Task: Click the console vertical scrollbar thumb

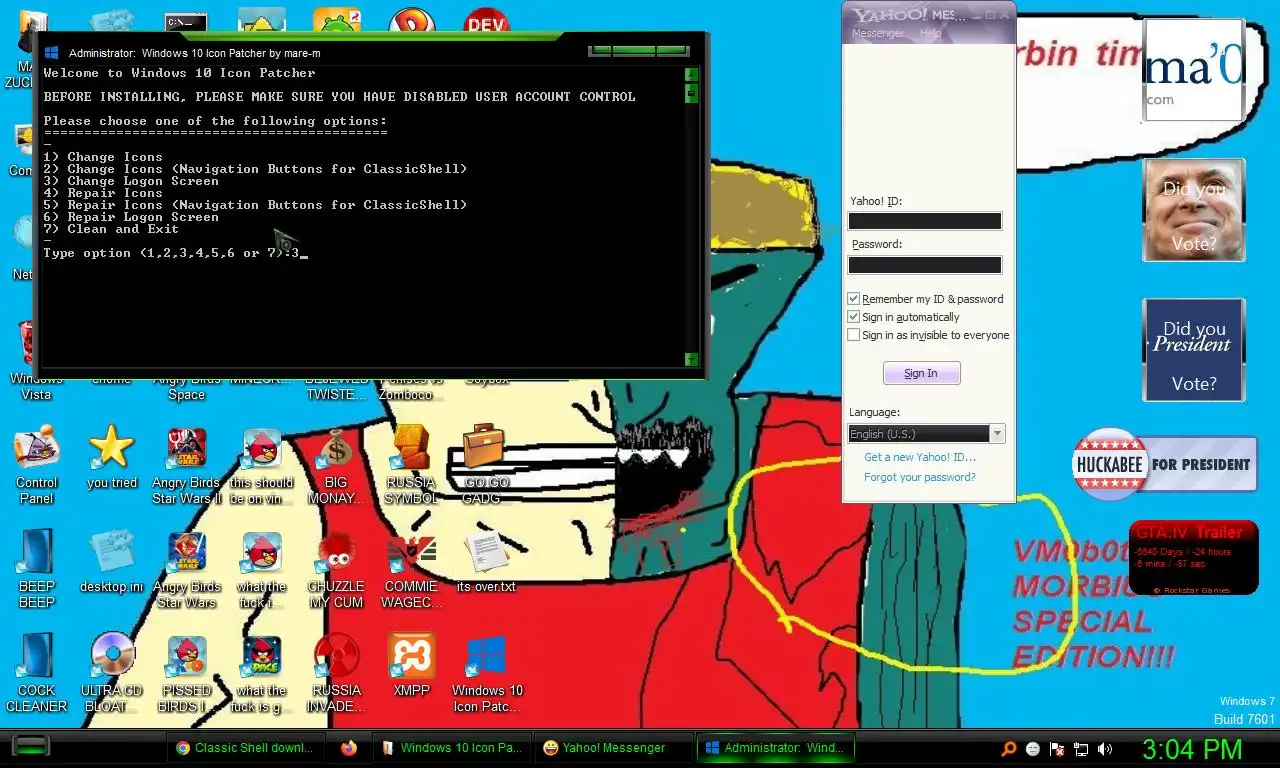Action: [691, 93]
